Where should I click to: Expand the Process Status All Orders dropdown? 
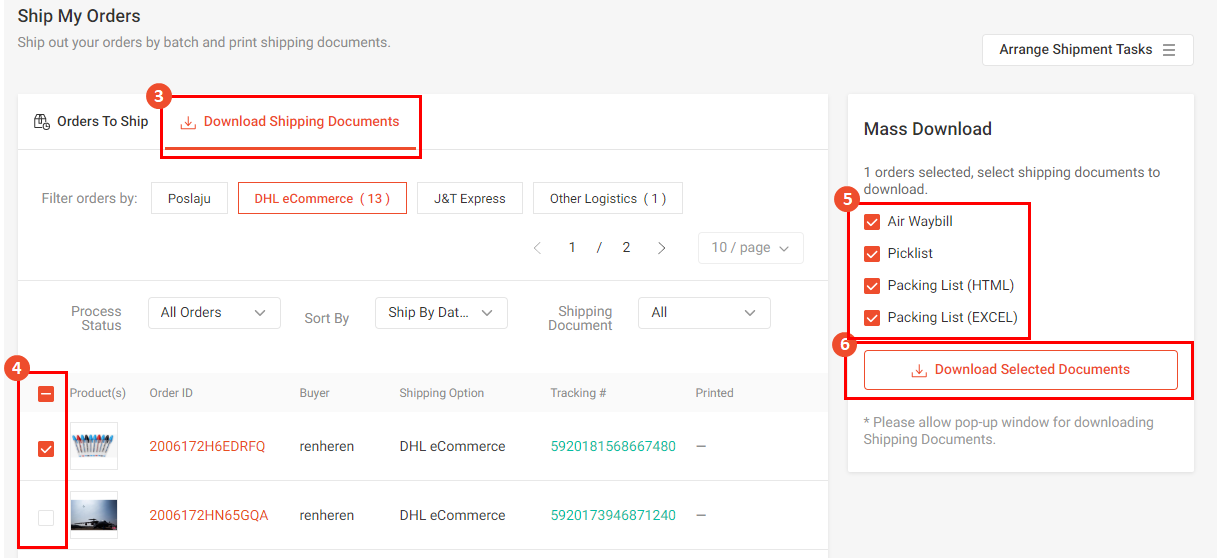(x=214, y=313)
